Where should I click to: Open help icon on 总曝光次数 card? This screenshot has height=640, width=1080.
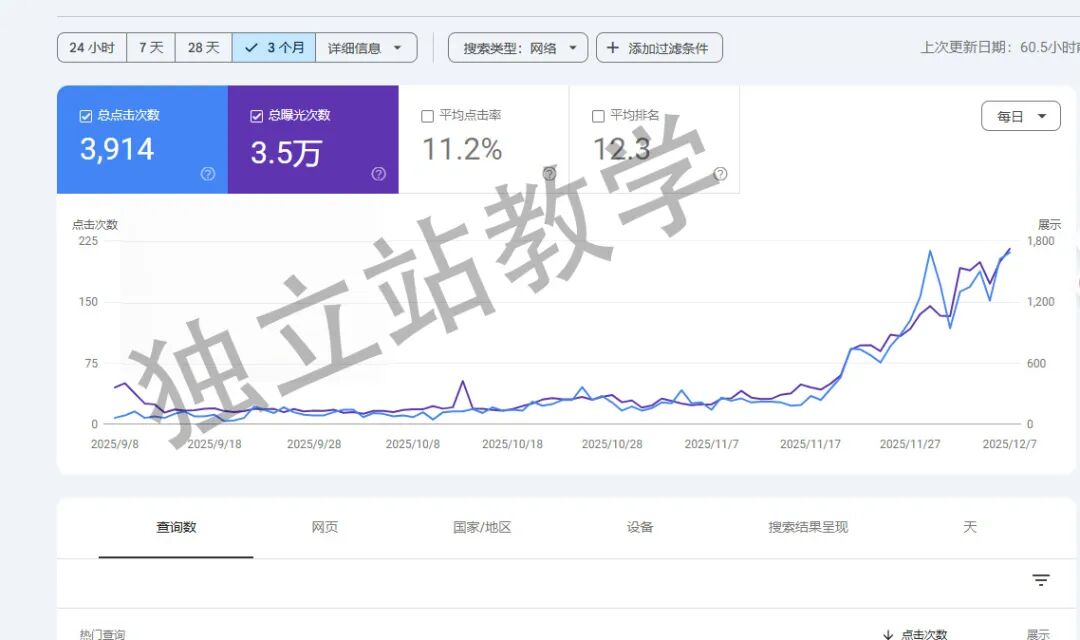tap(378, 174)
